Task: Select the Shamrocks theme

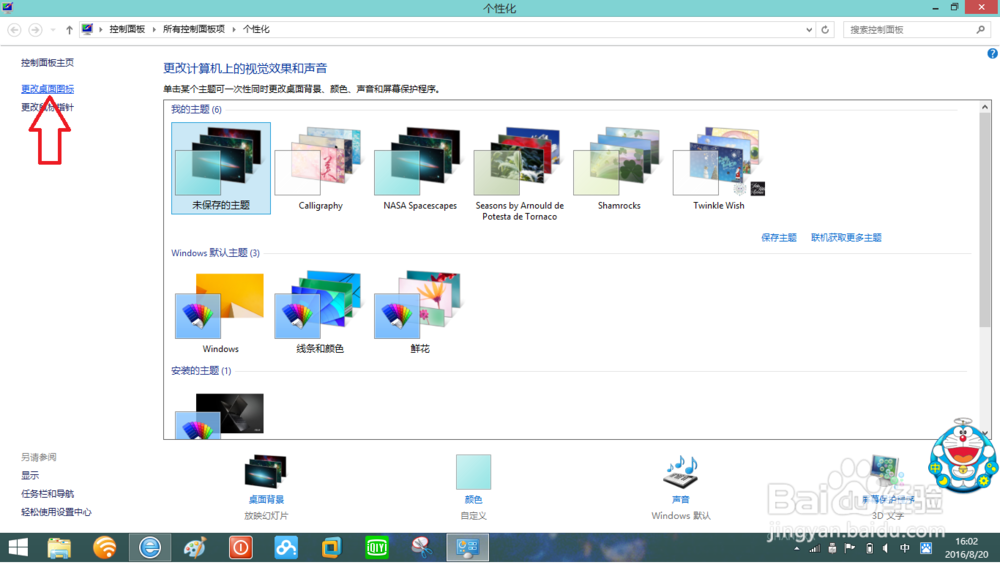Action: [619, 168]
